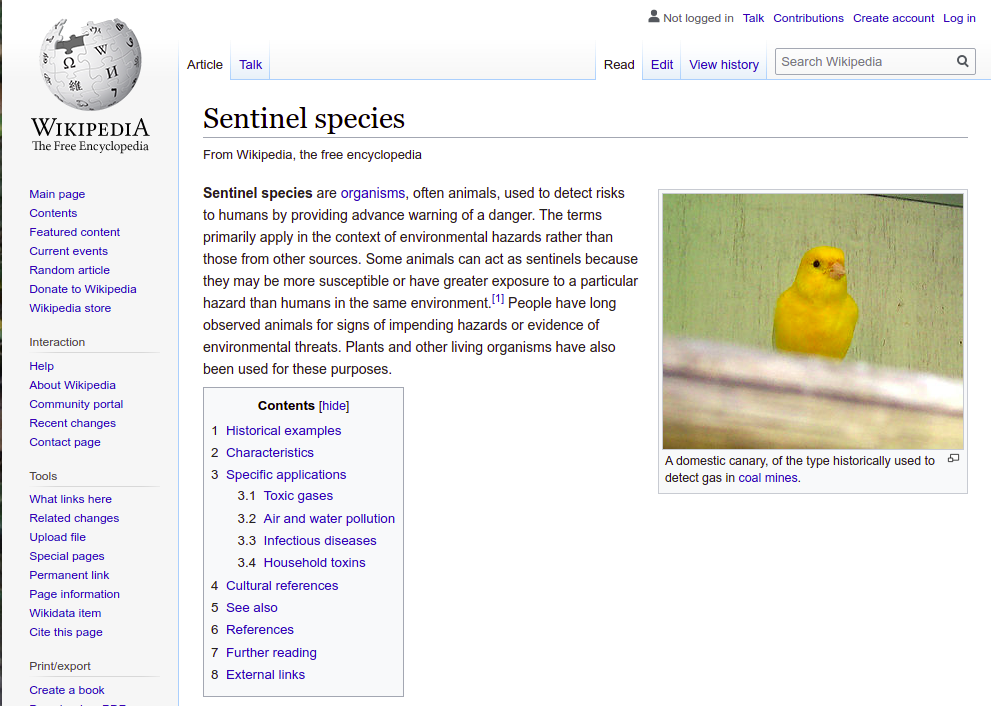Open the canary photo thumbnail
The height and width of the screenshot is (706, 991).
[x=813, y=321]
